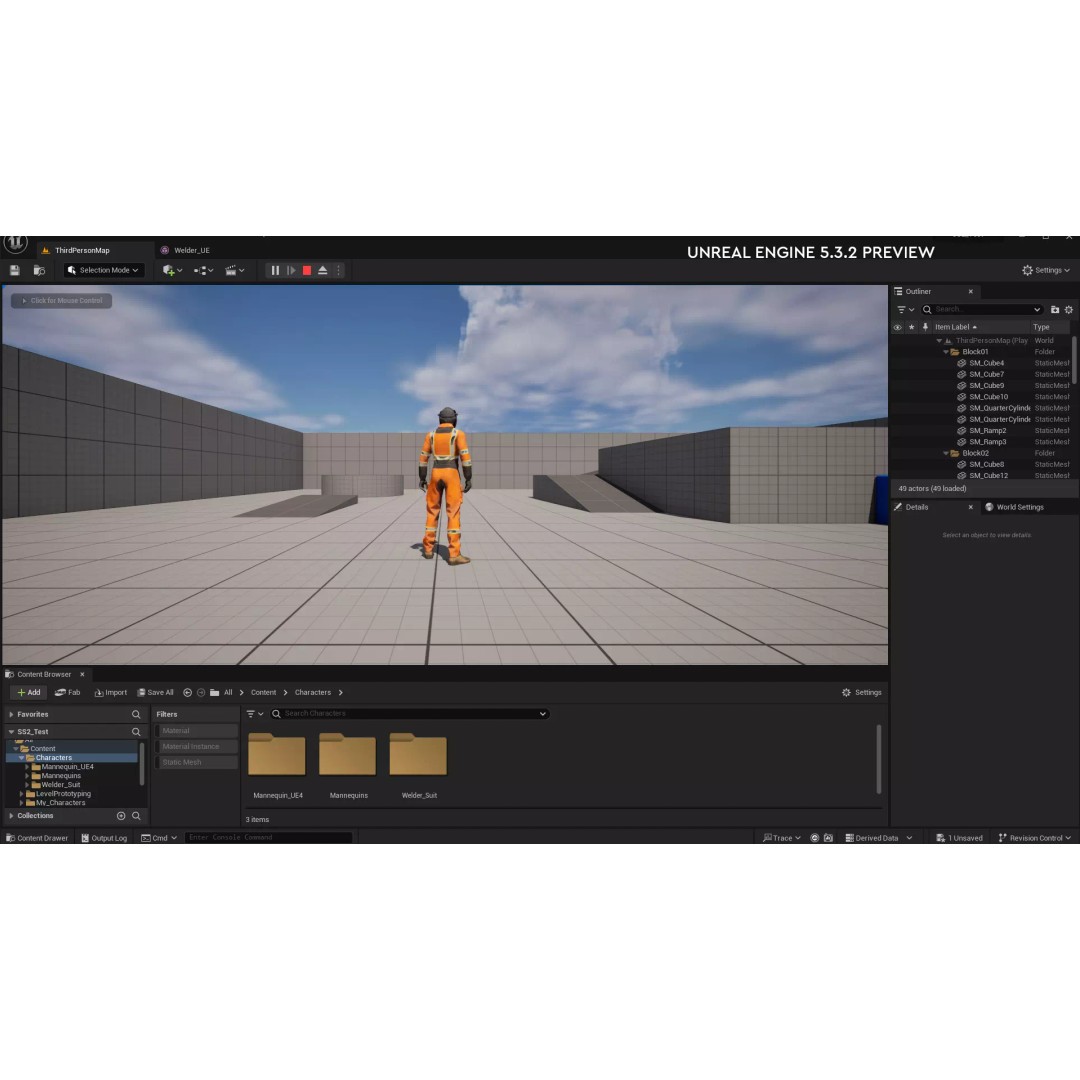Close the Outliner tab
The width and height of the screenshot is (1080, 1080).
970,292
